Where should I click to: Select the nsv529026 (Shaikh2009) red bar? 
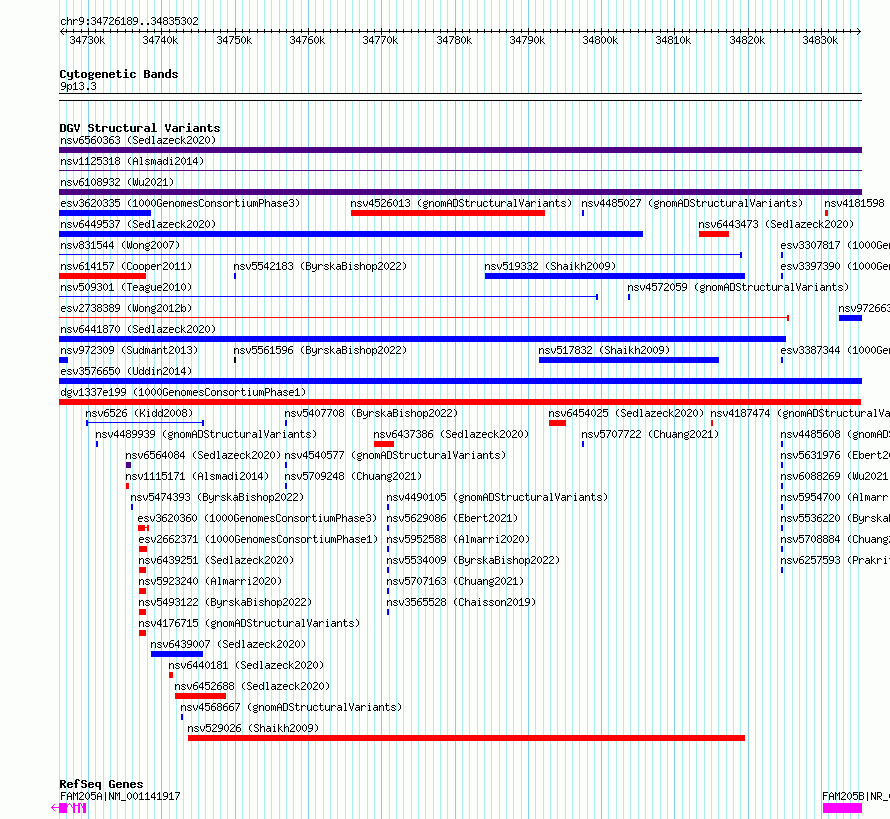pos(466,738)
